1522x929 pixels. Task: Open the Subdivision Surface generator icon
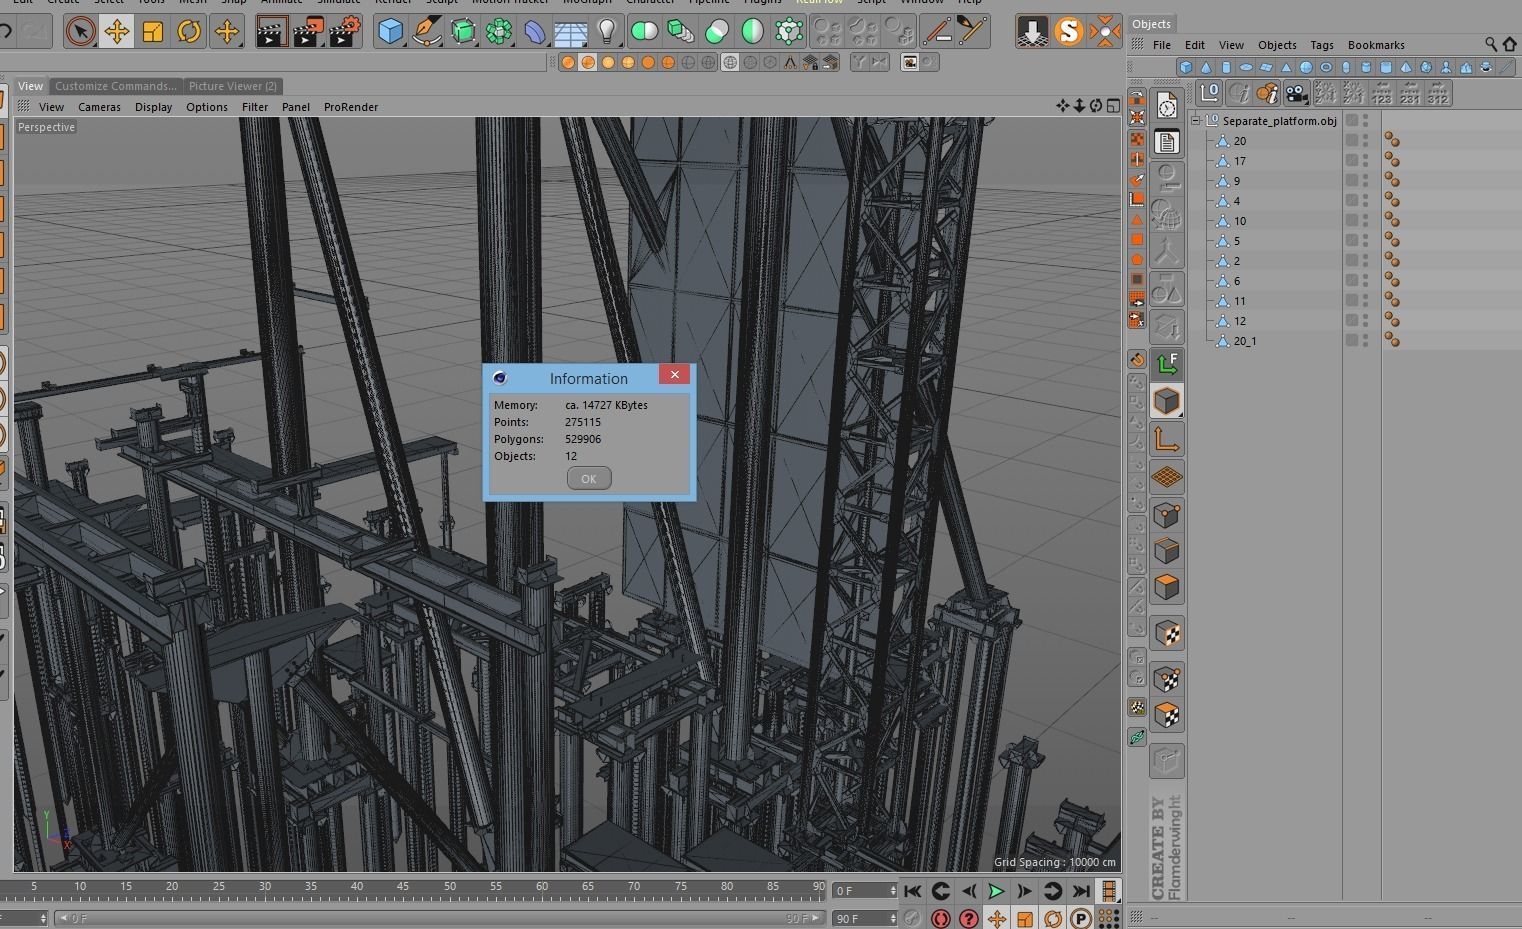pos(463,31)
